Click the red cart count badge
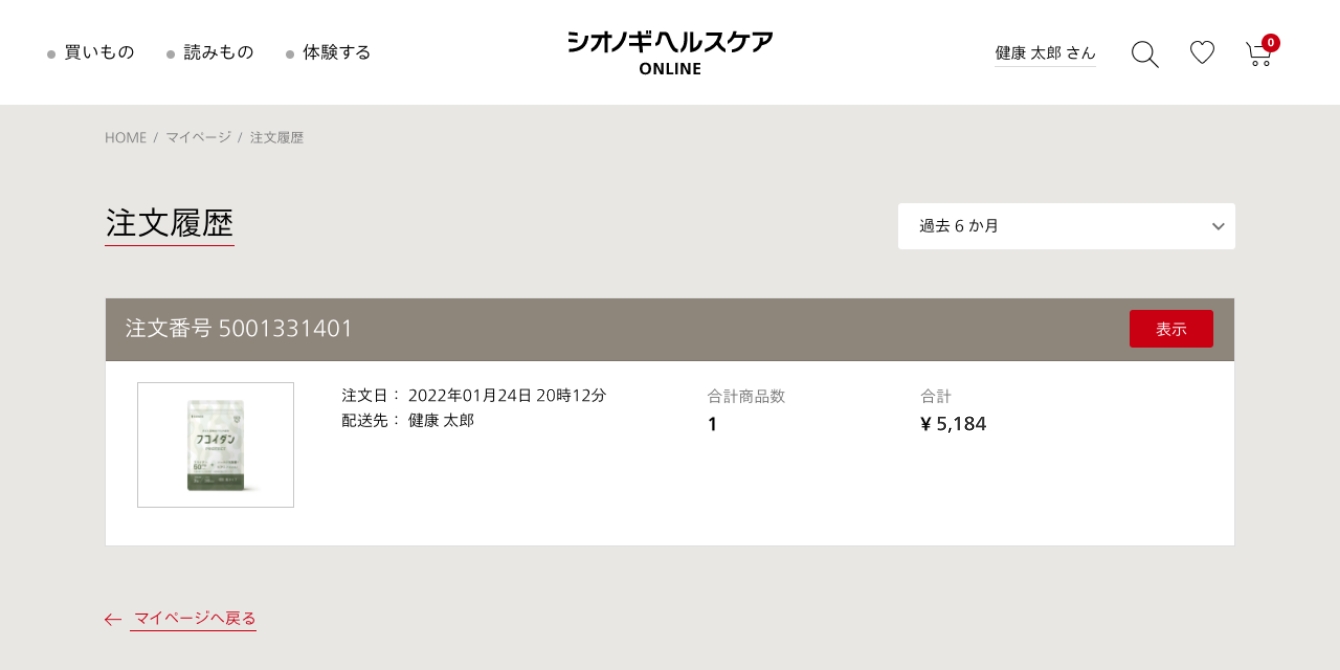Viewport: 1340px width, 670px height. [x=1270, y=43]
